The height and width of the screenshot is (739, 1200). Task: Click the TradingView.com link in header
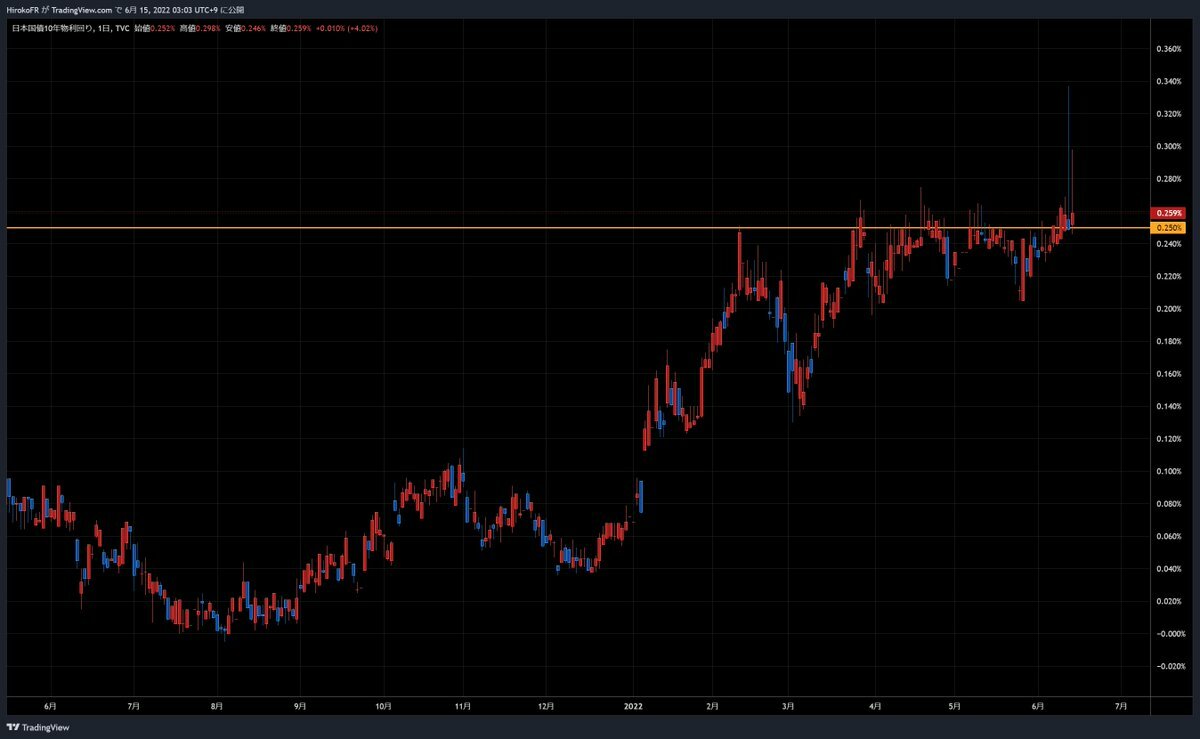tap(85, 9)
